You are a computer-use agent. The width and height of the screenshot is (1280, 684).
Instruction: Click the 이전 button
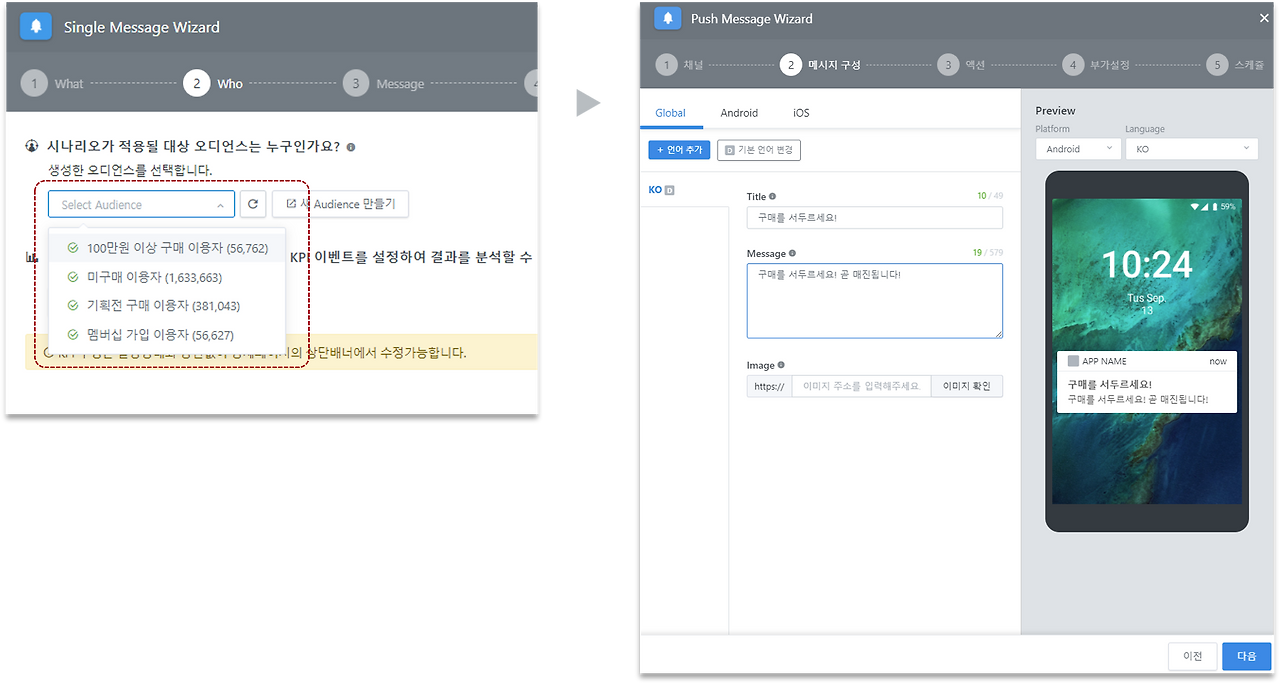tap(1192, 656)
